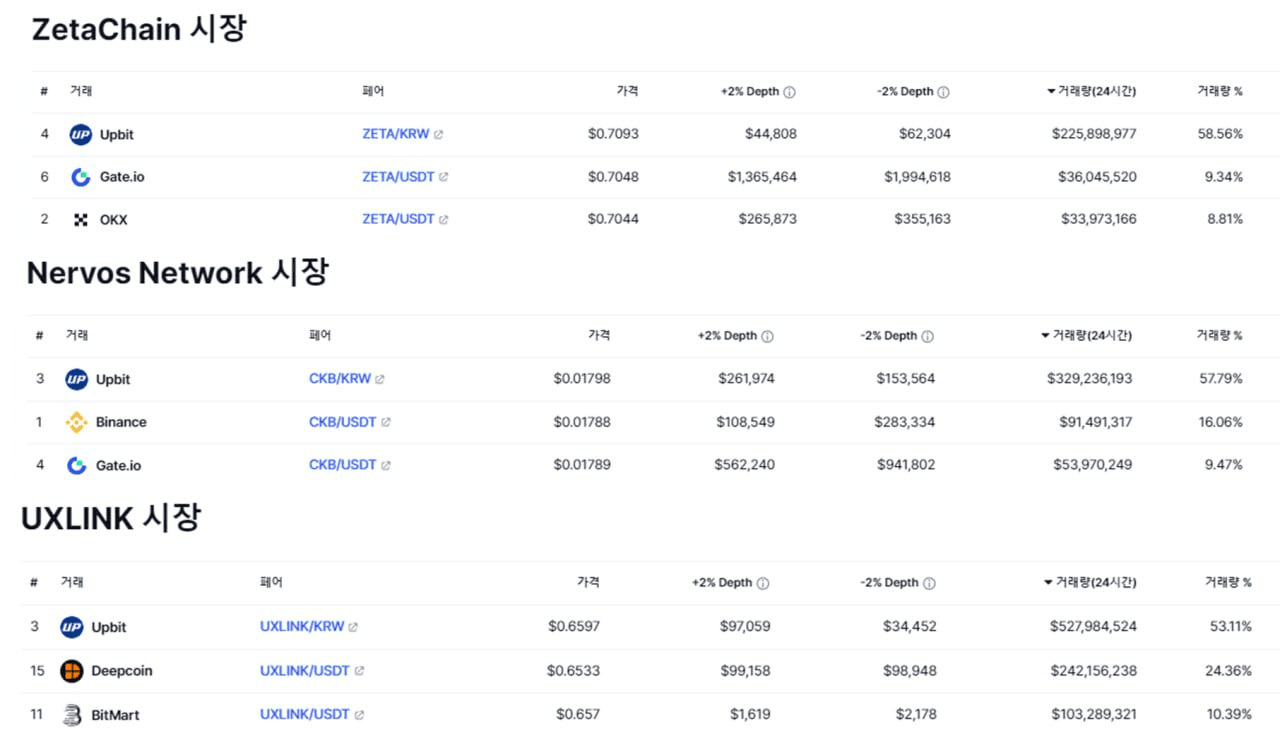
Task: Open the UXLINK/KRW pair link
Action: (x=302, y=627)
